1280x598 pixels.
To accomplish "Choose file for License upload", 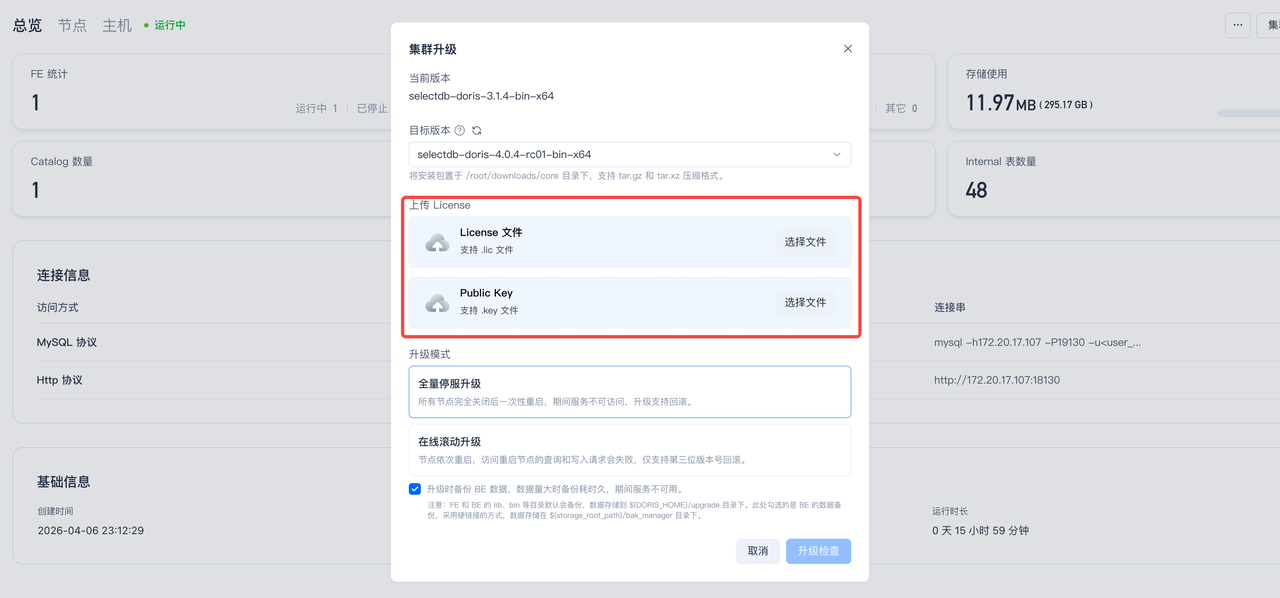I will coord(805,242).
